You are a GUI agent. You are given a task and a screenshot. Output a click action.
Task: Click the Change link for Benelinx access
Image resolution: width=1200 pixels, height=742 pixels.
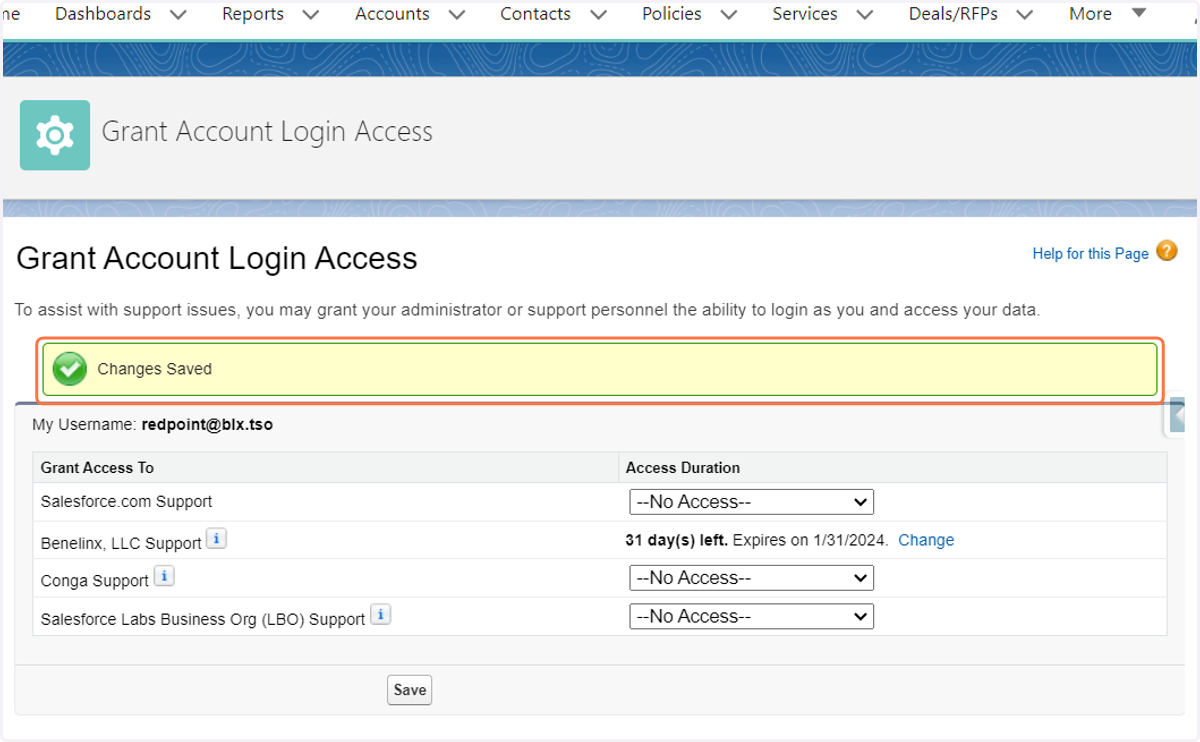(x=926, y=540)
